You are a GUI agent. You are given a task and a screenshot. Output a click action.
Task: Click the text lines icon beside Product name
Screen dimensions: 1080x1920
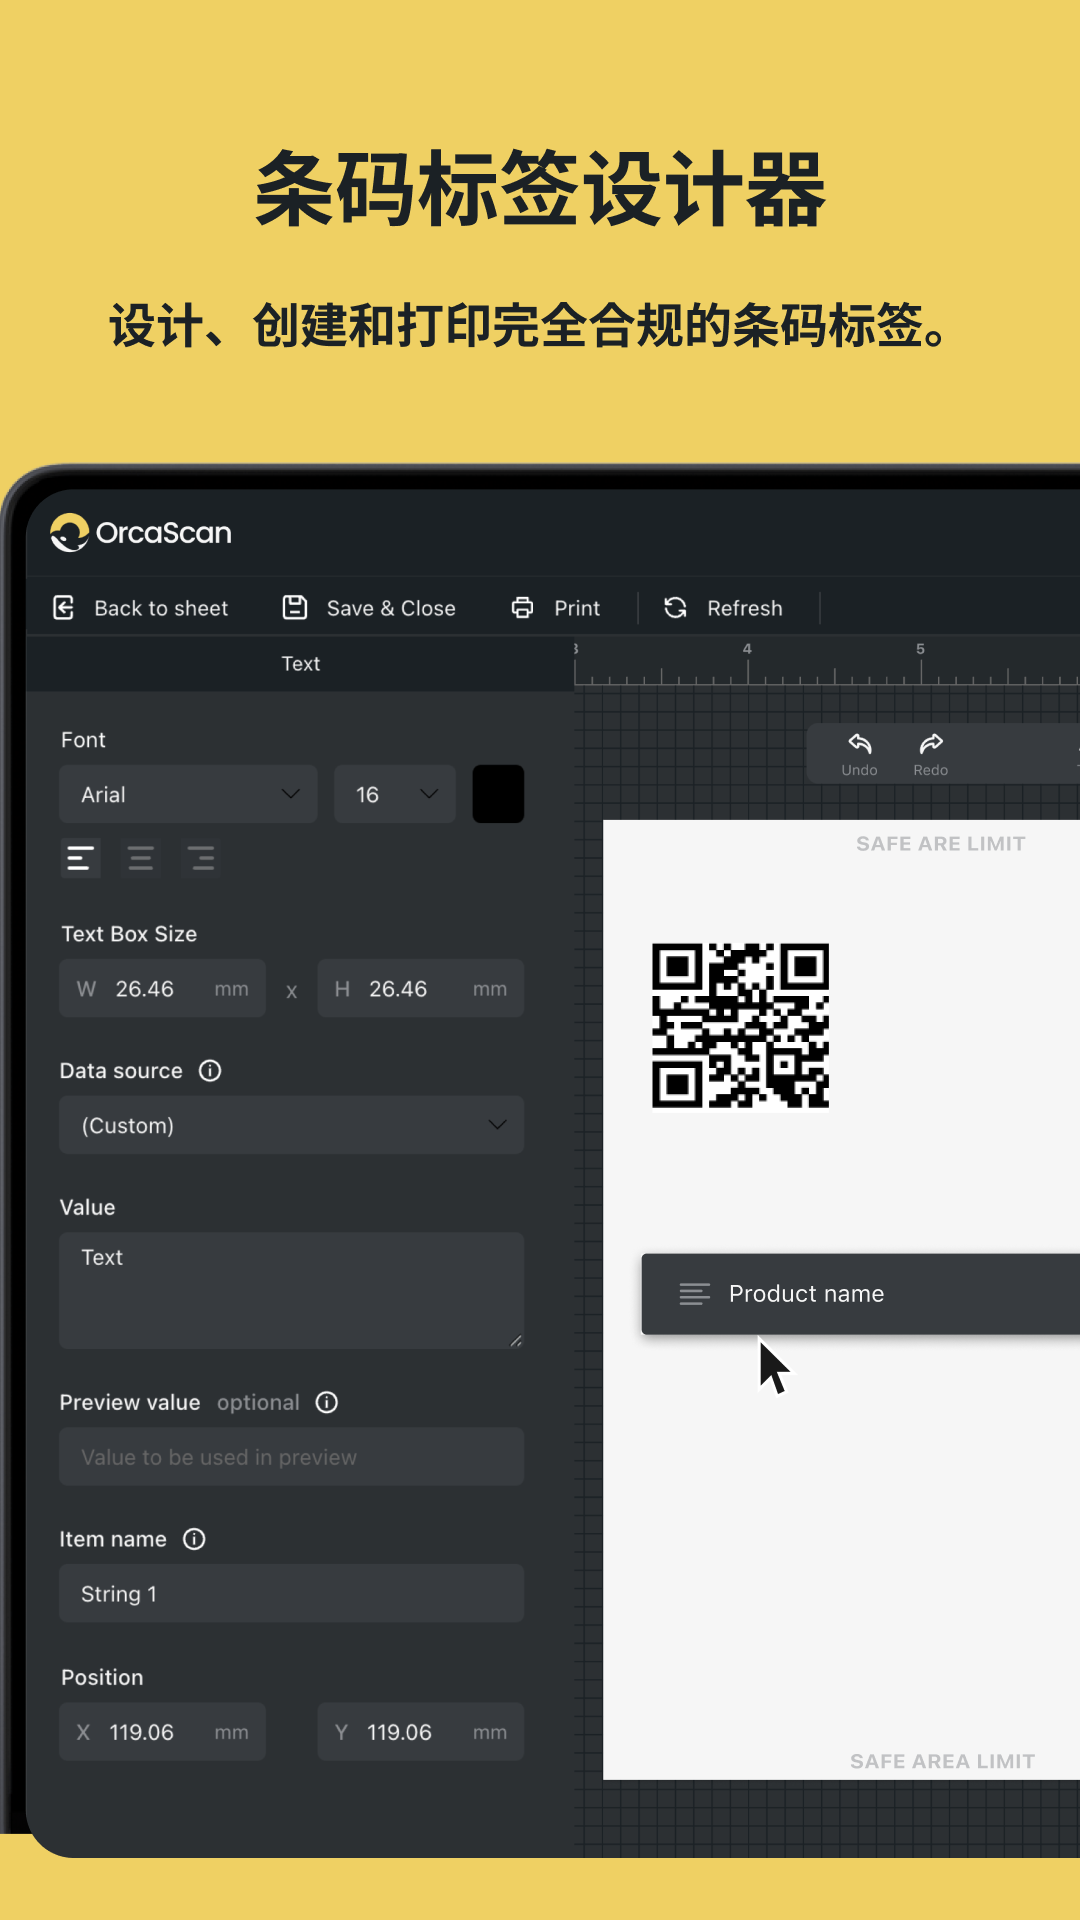695,1294
